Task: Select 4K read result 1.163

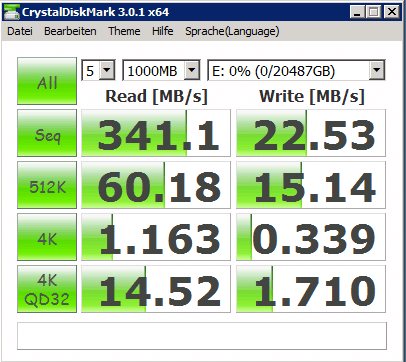Action: tap(156, 237)
